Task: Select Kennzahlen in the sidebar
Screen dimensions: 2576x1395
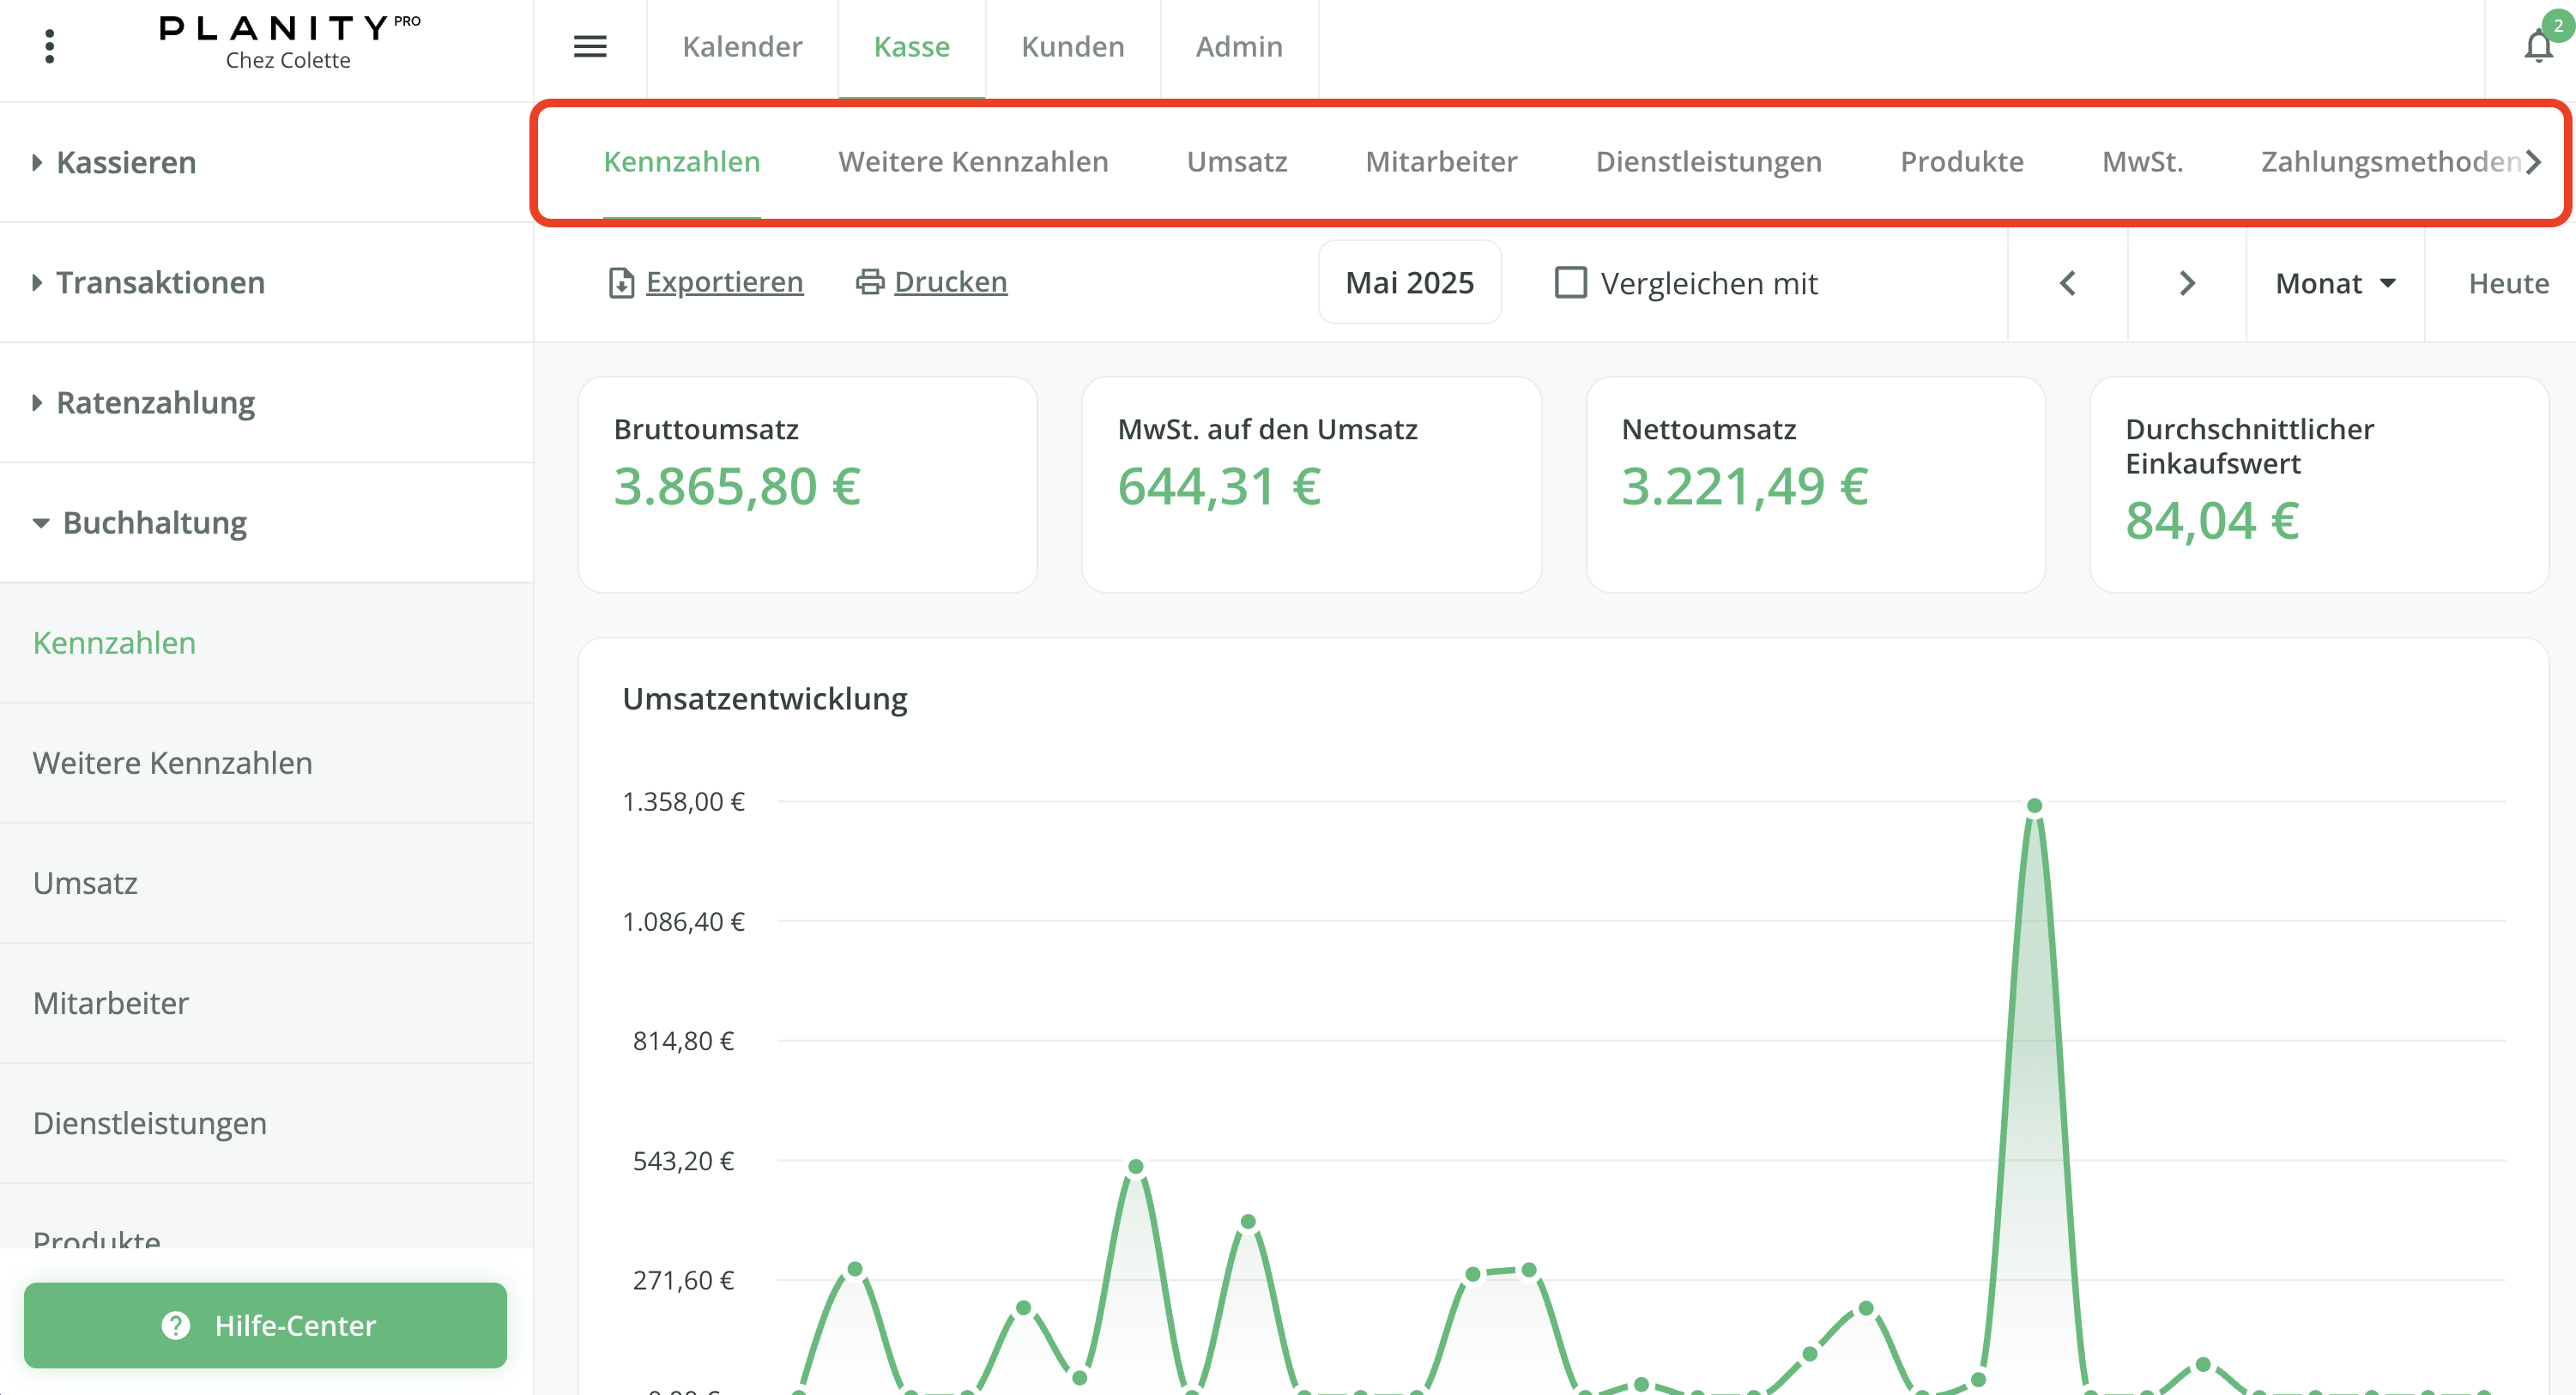Action: coord(266,643)
